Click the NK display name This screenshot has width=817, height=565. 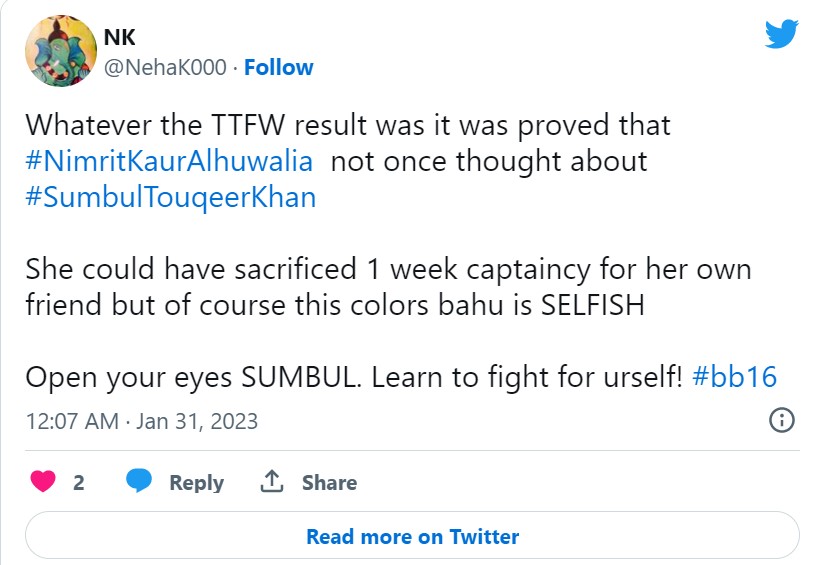120,37
